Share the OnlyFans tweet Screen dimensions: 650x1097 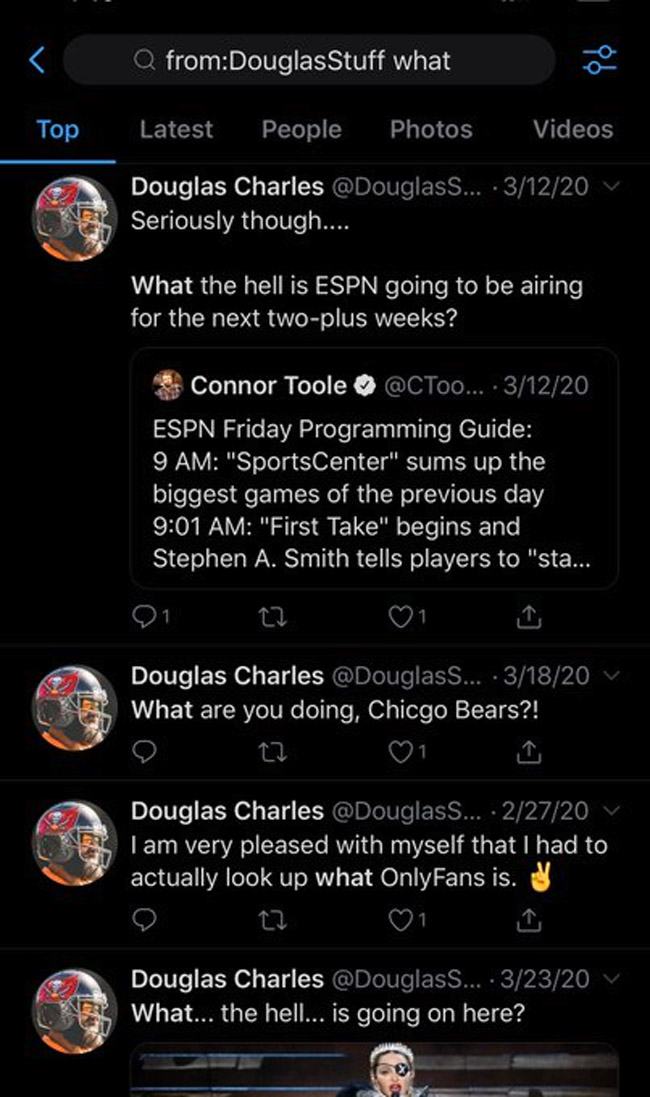528,919
